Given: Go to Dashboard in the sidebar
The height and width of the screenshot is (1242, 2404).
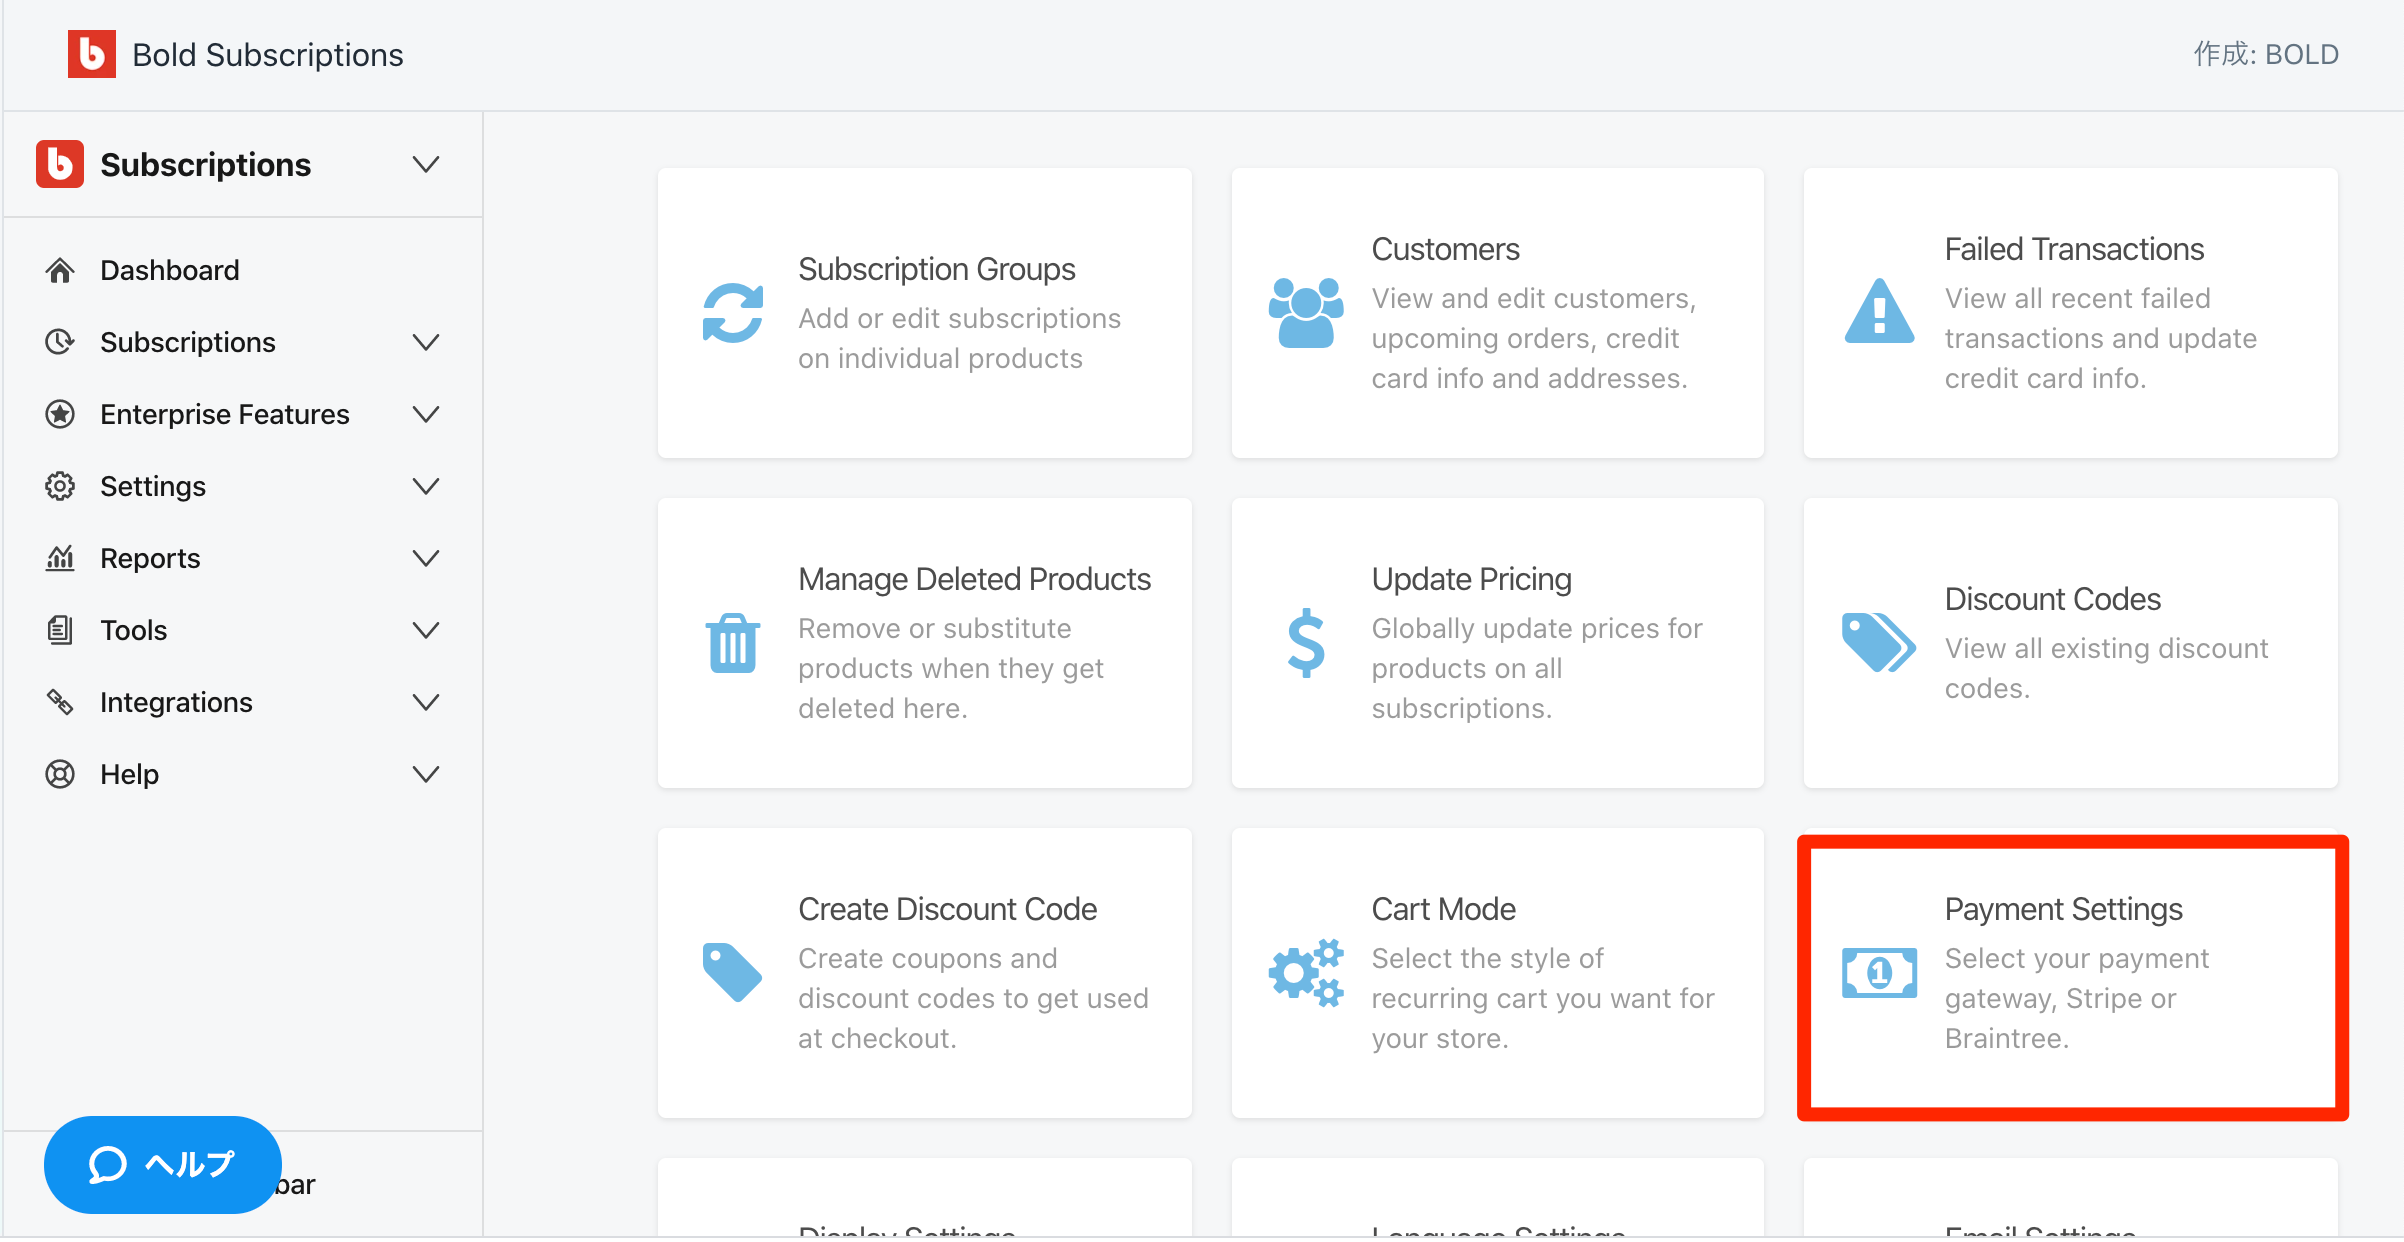Looking at the screenshot, I should tap(169, 270).
